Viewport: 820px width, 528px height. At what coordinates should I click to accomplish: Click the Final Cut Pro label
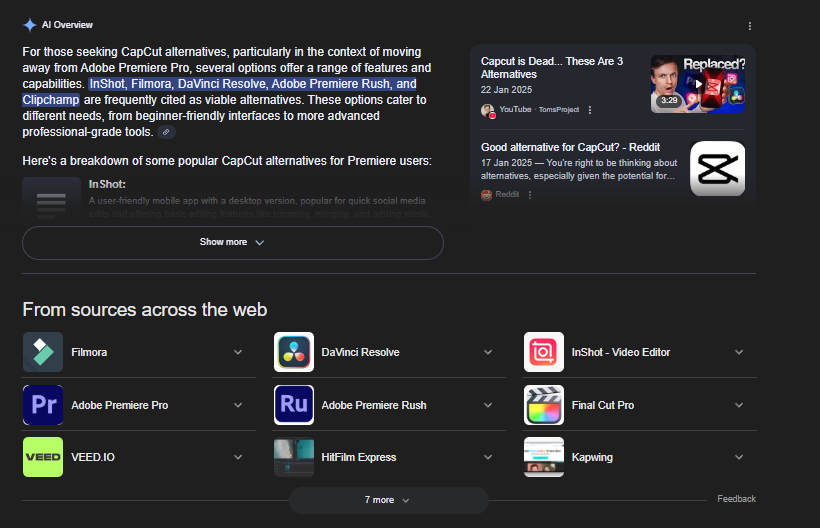tap(602, 405)
